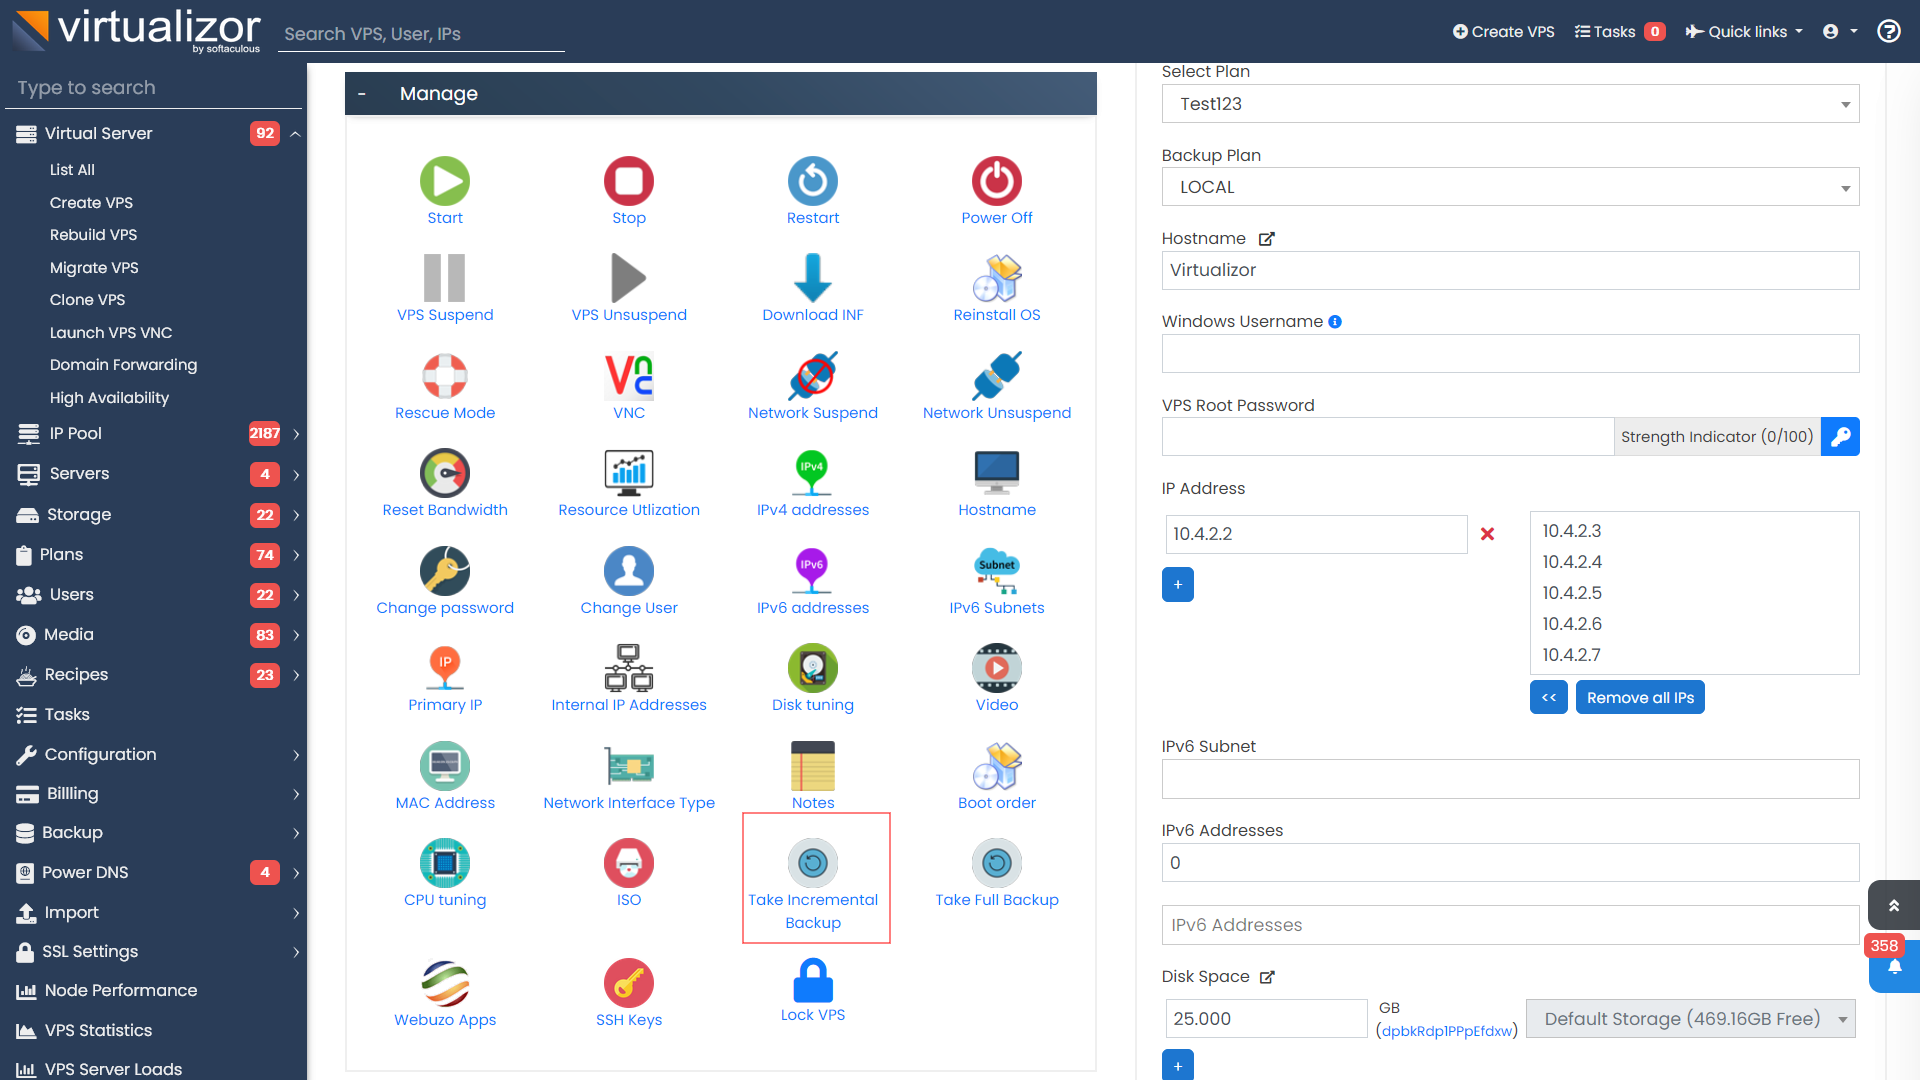The height and width of the screenshot is (1080, 1920).
Task: Open the ISO disc icon
Action: (629, 863)
